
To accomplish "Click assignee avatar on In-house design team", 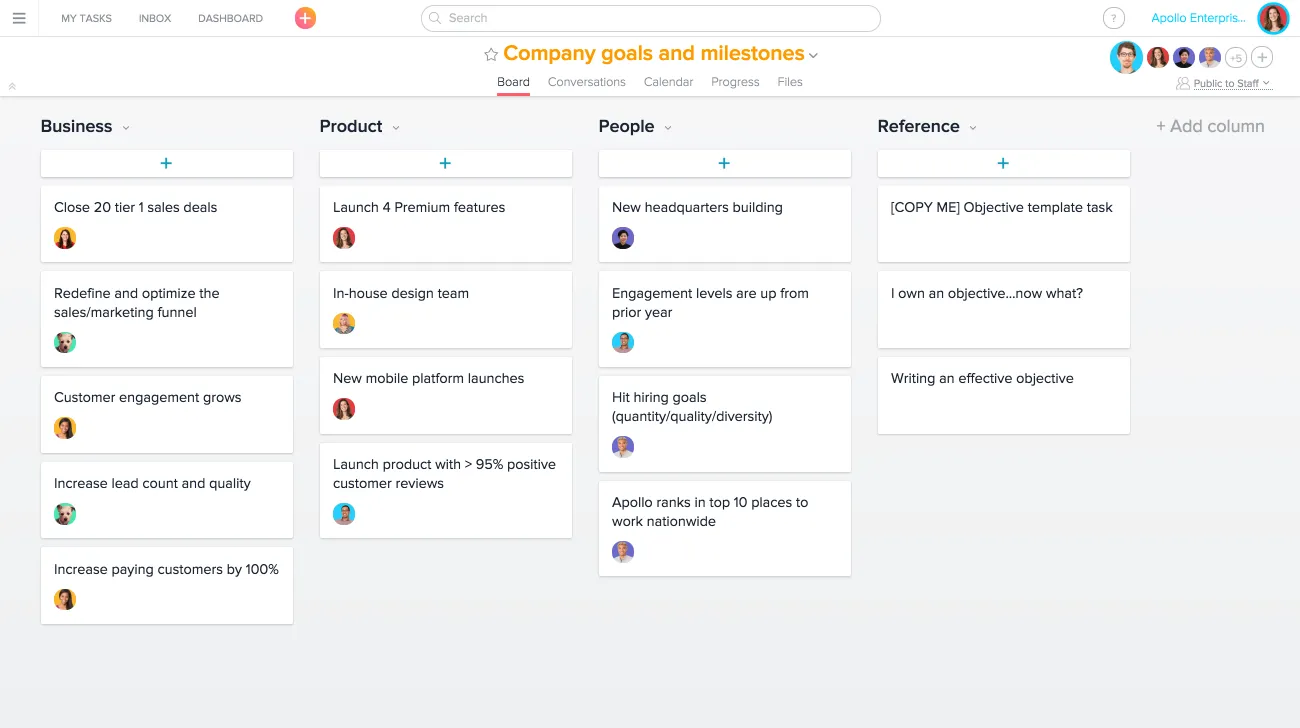I will (x=344, y=324).
